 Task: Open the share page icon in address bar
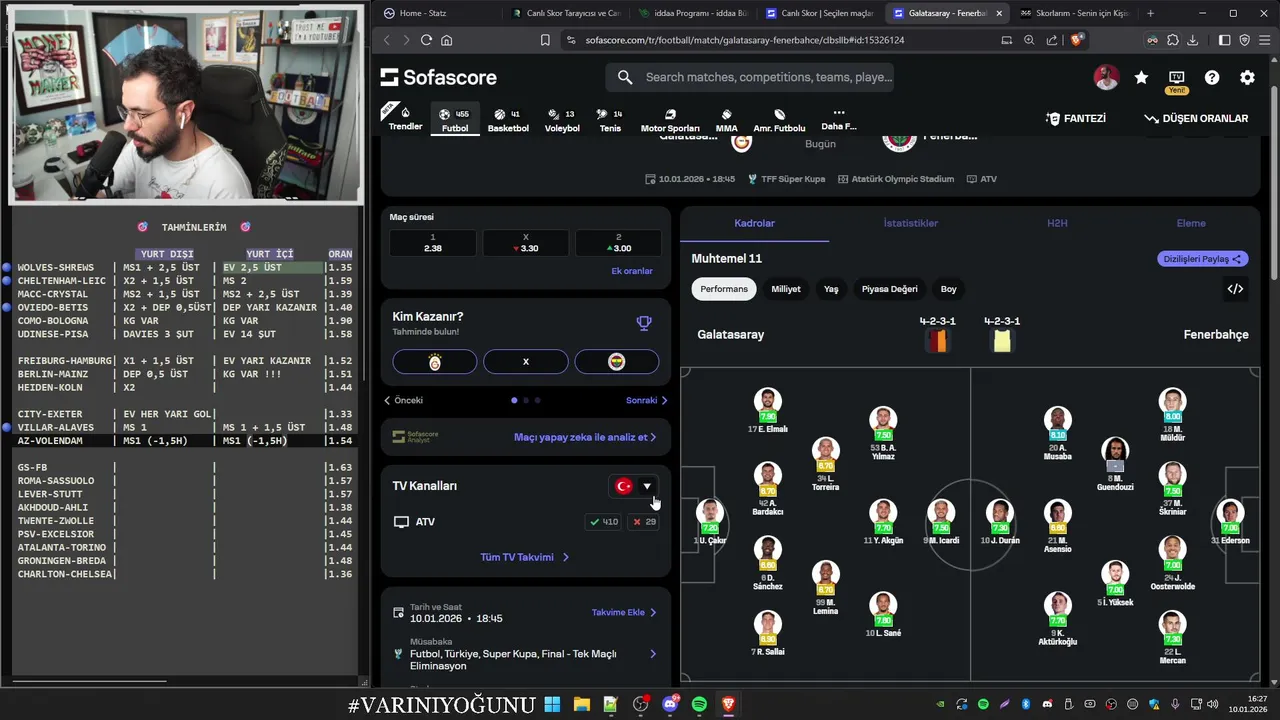[x=1052, y=40]
